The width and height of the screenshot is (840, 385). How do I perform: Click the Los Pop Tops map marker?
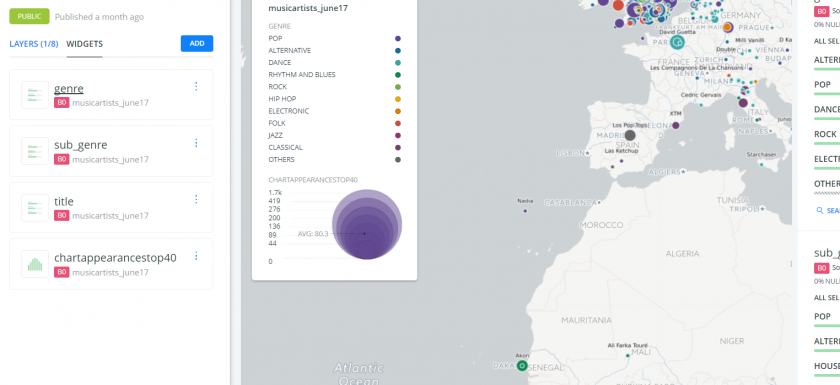tap(630, 135)
